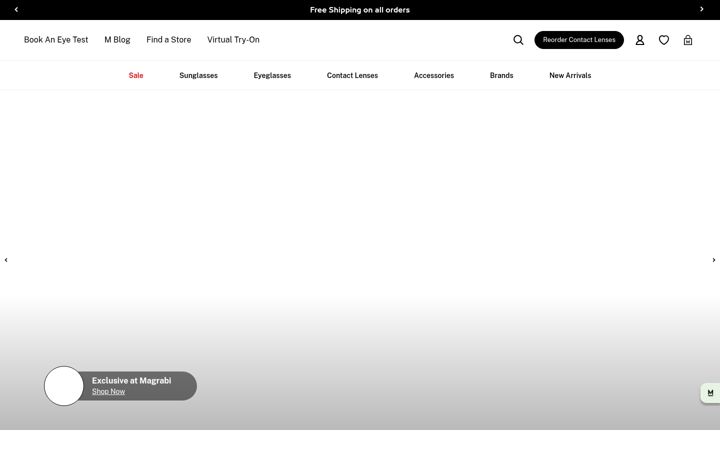This screenshot has height=450, width=720.
Task: Go to previous hero banner slide
Action: coord(6,260)
